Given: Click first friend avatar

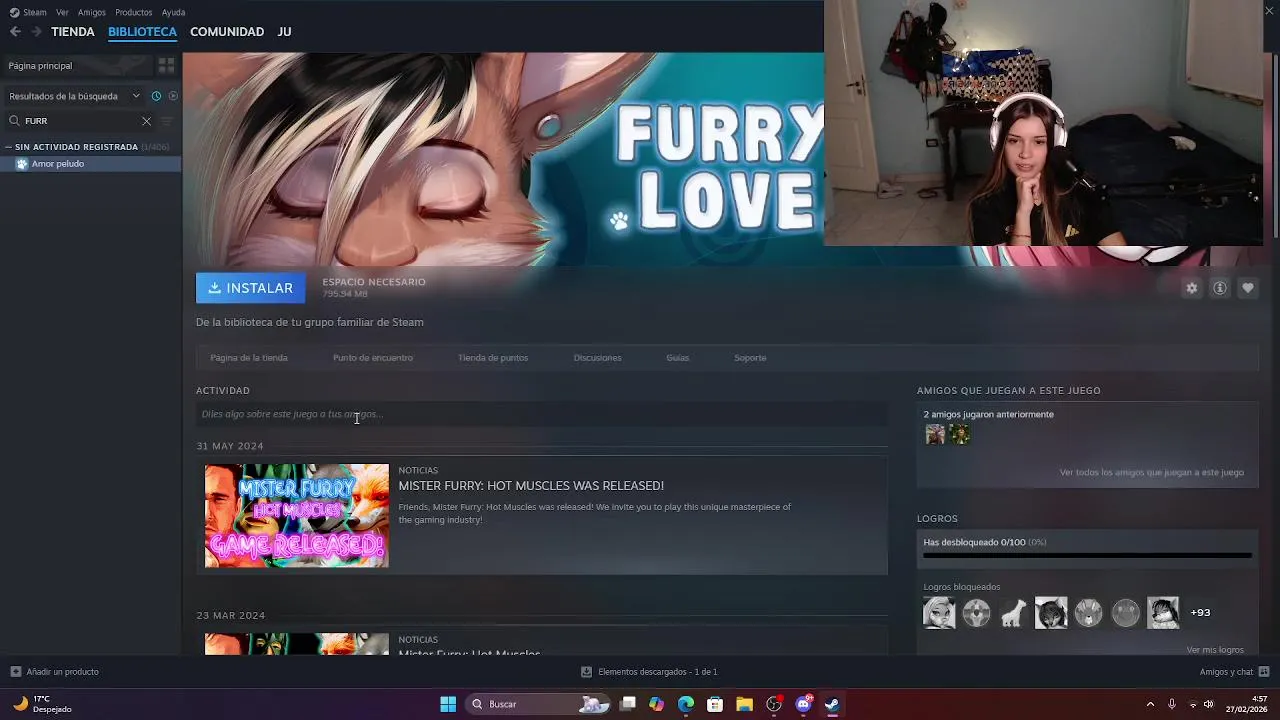Looking at the screenshot, I should click(x=935, y=434).
